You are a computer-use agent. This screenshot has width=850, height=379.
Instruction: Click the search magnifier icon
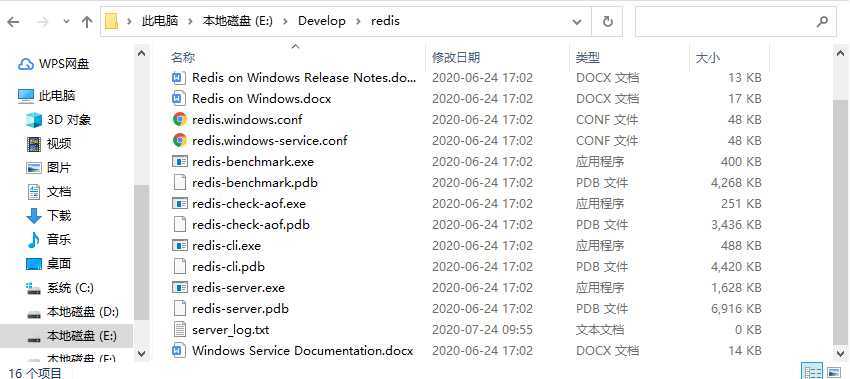point(822,22)
